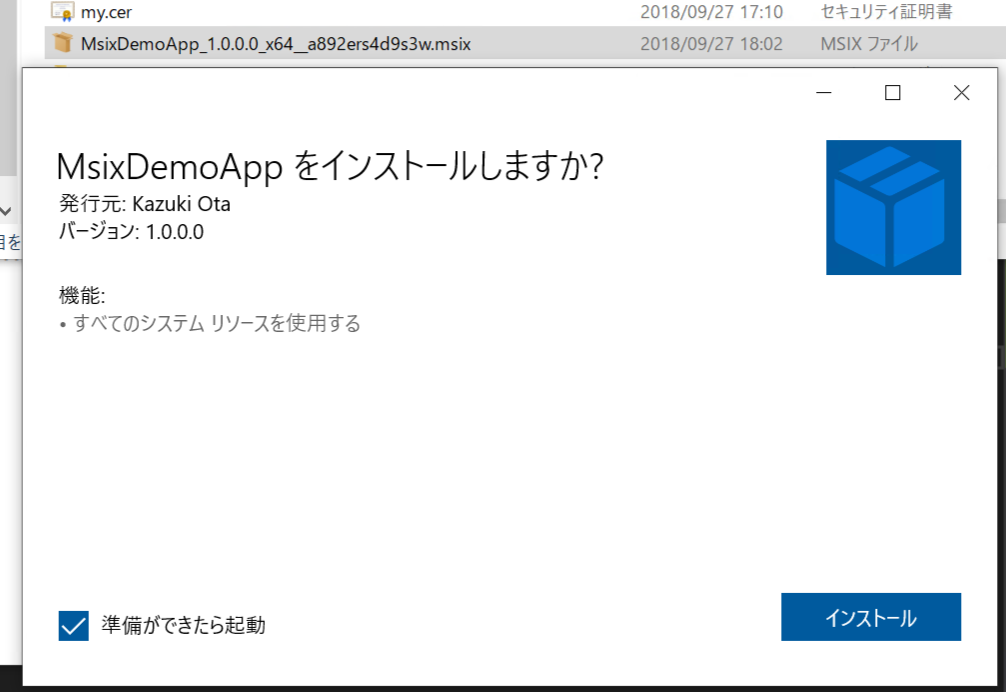Screen dimensions: 1006x692
Task: Close the installer dialog
Action: [961, 93]
